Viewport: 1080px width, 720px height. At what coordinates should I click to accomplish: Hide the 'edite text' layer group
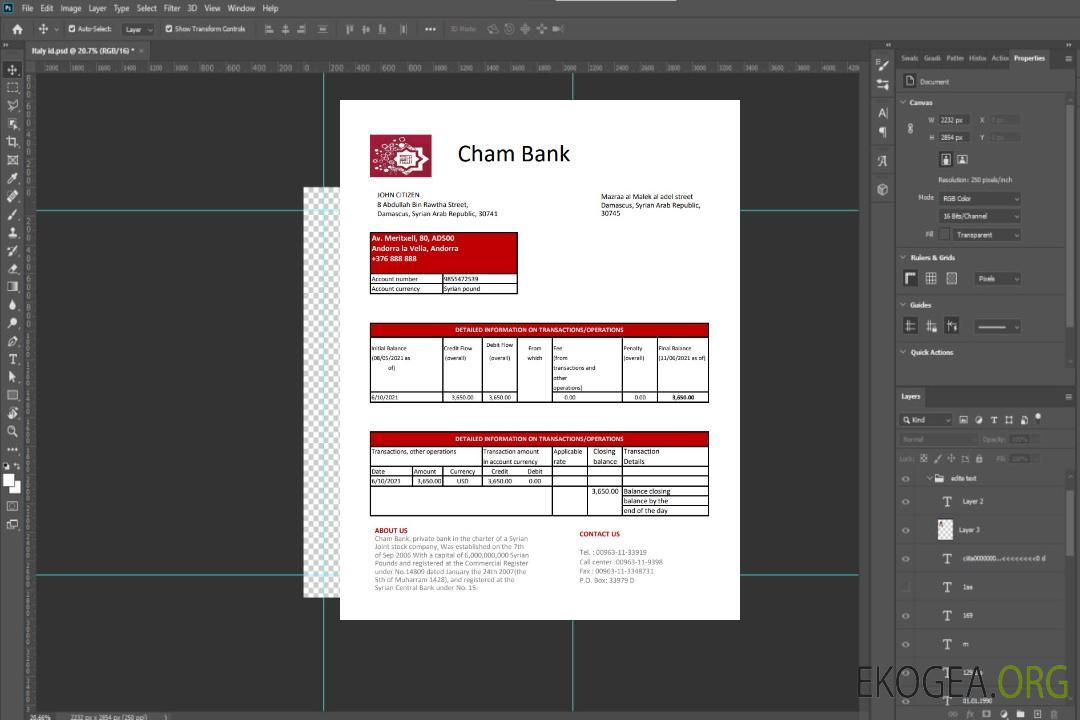[x=906, y=479]
